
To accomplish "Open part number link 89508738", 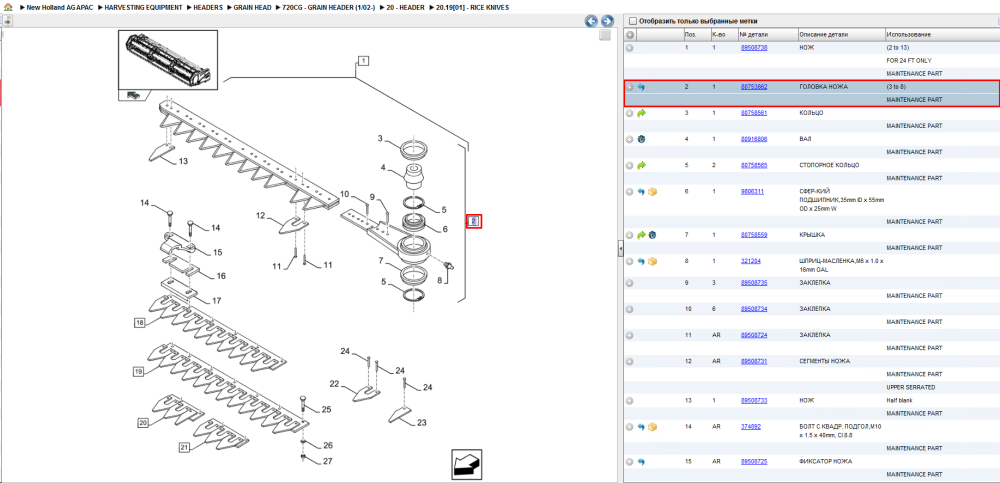I will click(754, 48).
